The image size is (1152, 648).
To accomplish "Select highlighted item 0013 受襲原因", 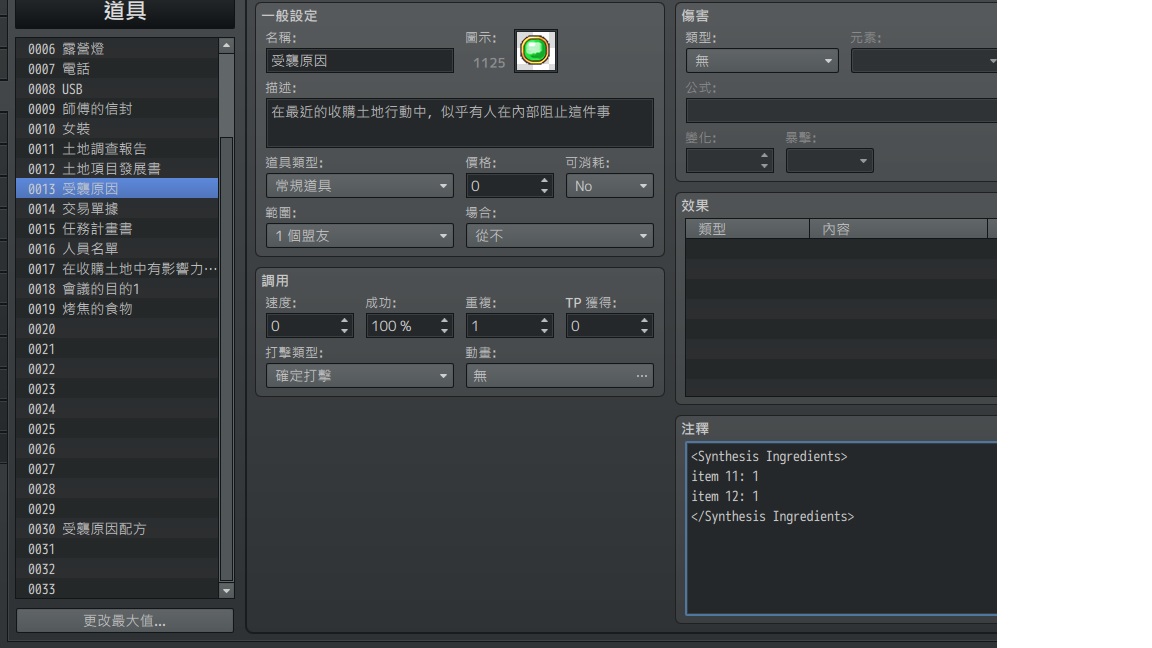I will 117,189.
